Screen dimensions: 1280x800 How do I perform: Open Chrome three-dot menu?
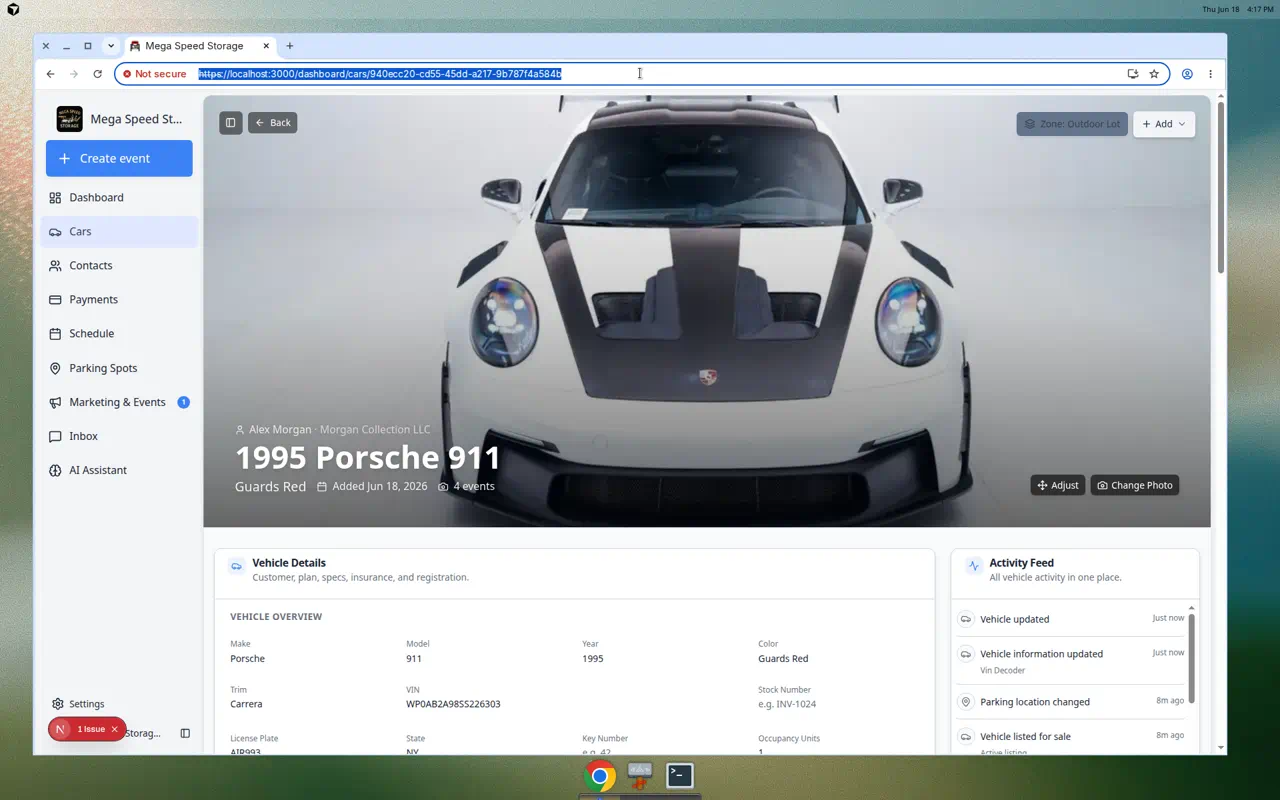(1210, 74)
